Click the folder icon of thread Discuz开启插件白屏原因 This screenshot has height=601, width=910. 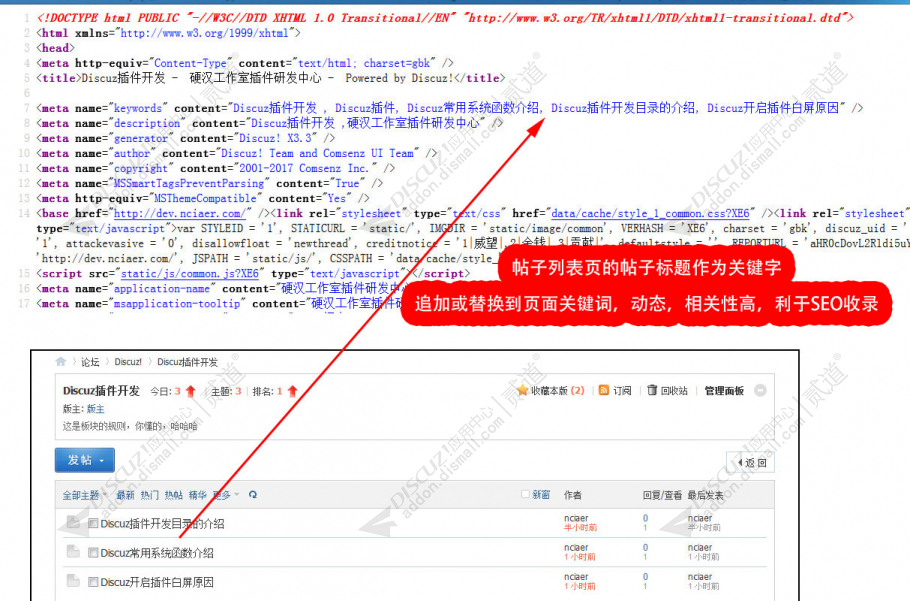click(x=73, y=580)
